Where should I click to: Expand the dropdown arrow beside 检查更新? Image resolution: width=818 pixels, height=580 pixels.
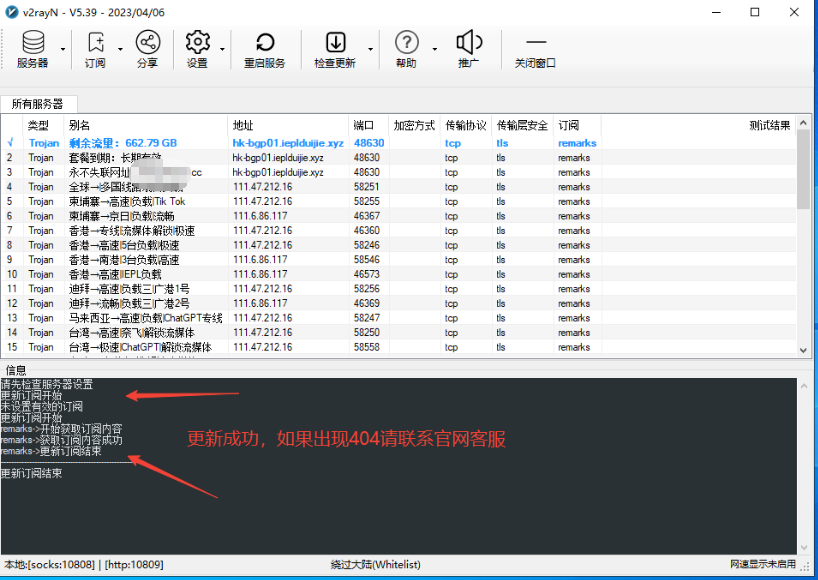pyautogui.click(x=370, y=49)
